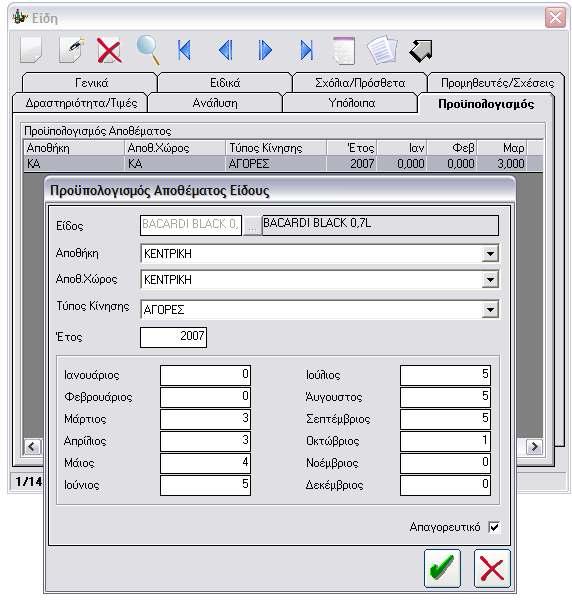This screenshot has height=600, width=572.
Task: Go to first record arrow
Action: [184, 50]
